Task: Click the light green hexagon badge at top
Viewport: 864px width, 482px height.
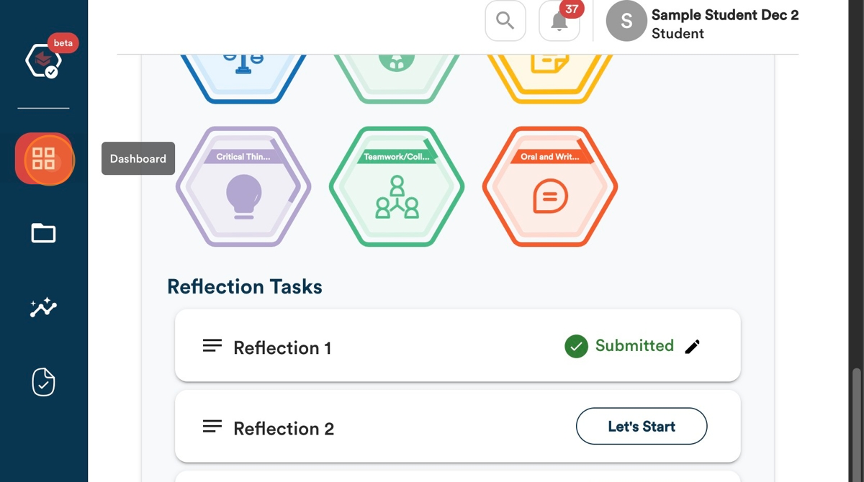Action: pyautogui.click(x=397, y=77)
